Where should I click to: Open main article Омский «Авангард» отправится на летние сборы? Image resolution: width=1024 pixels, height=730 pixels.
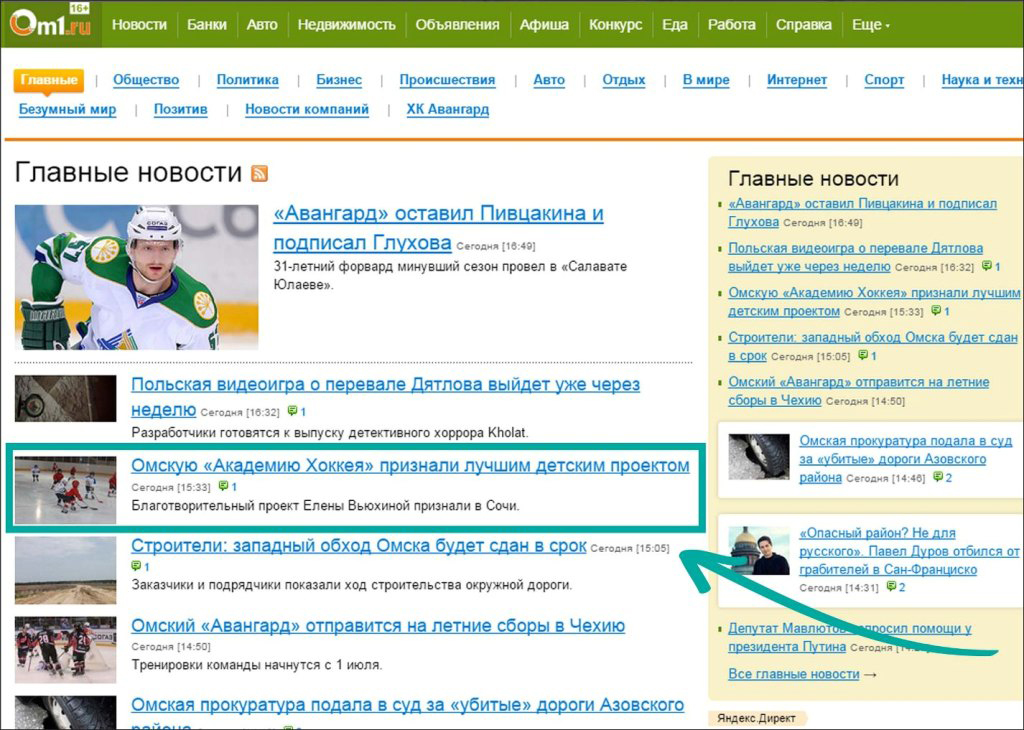(x=378, y=626)
